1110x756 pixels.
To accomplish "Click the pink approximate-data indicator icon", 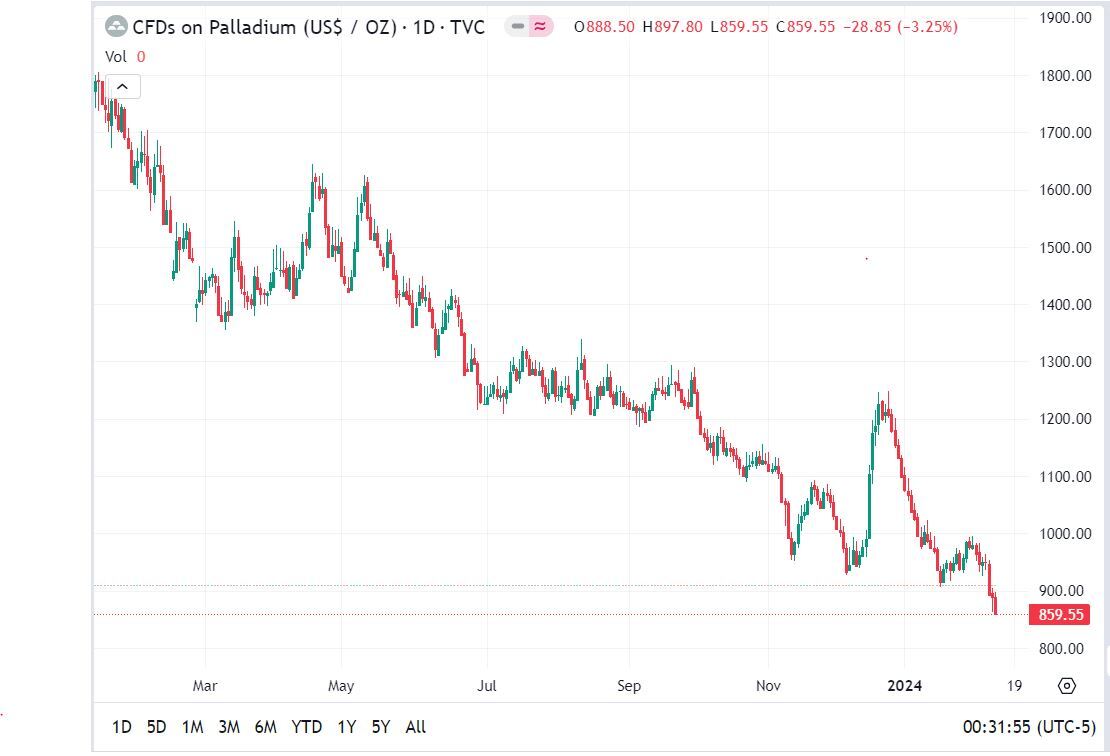I will (x=541, y=27).
